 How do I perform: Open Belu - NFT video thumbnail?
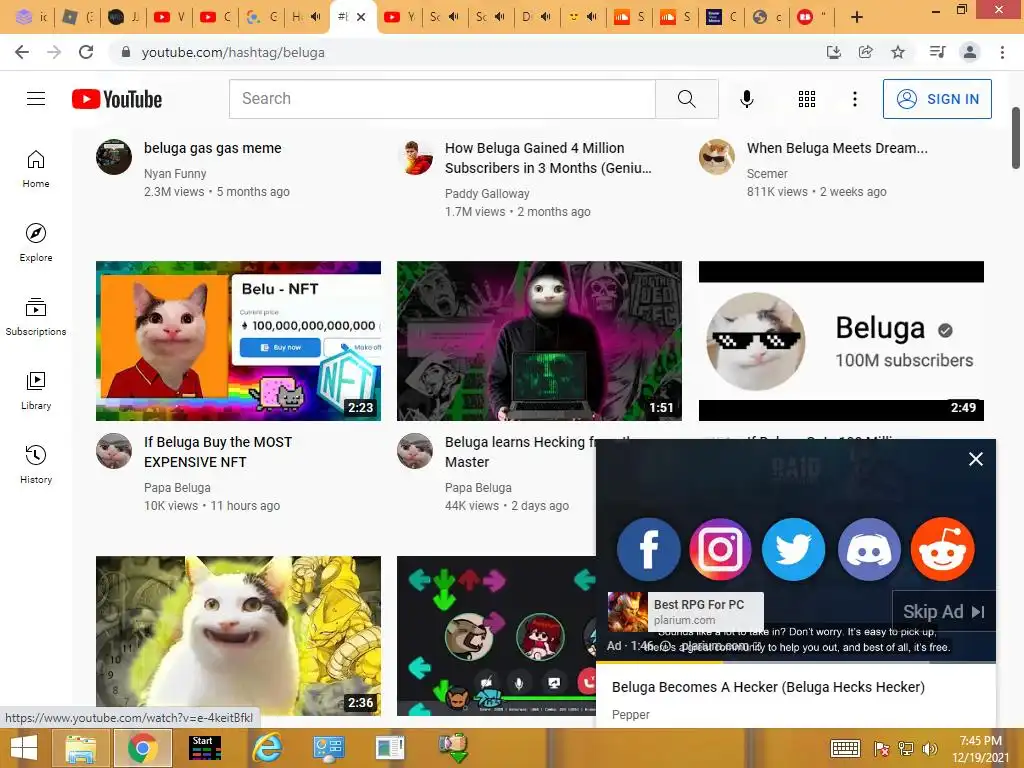coord(238,341)
